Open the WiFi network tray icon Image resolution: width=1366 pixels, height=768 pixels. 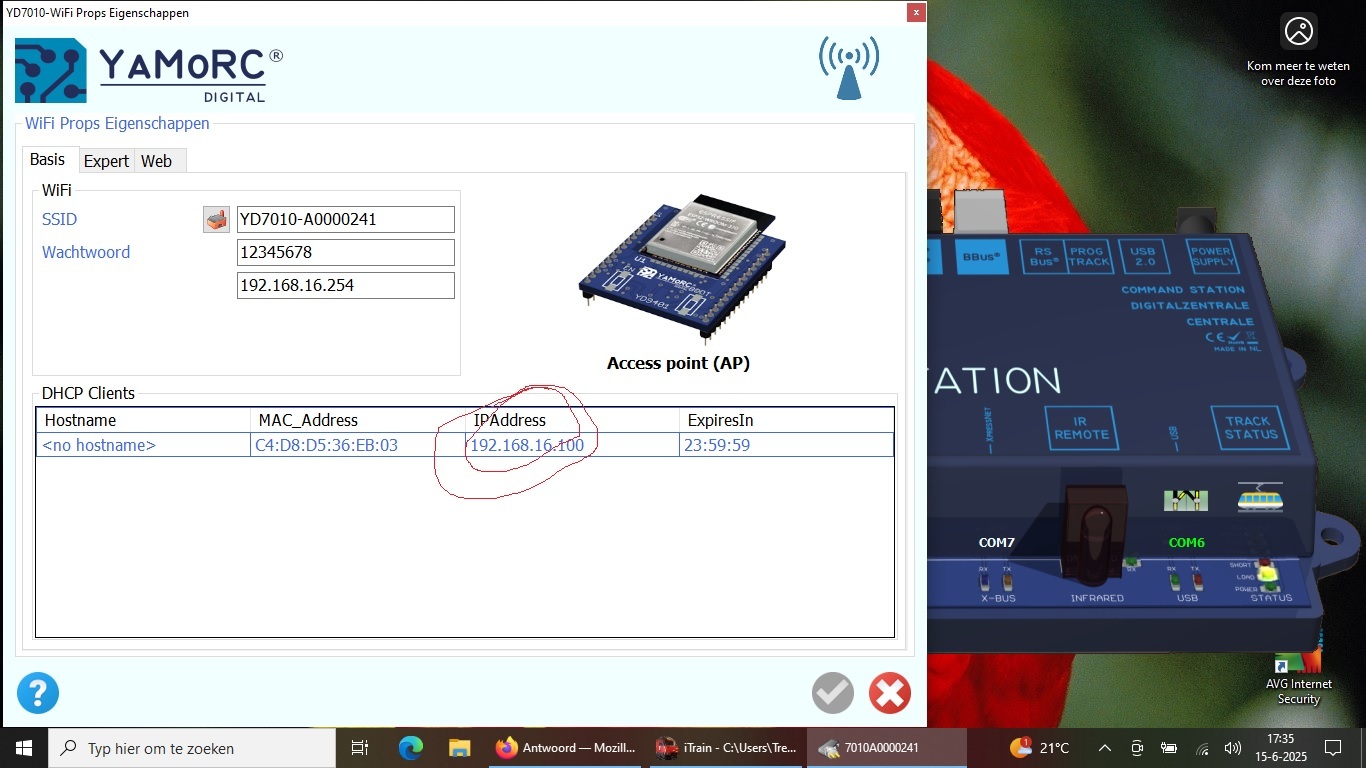coord(1202,748)
